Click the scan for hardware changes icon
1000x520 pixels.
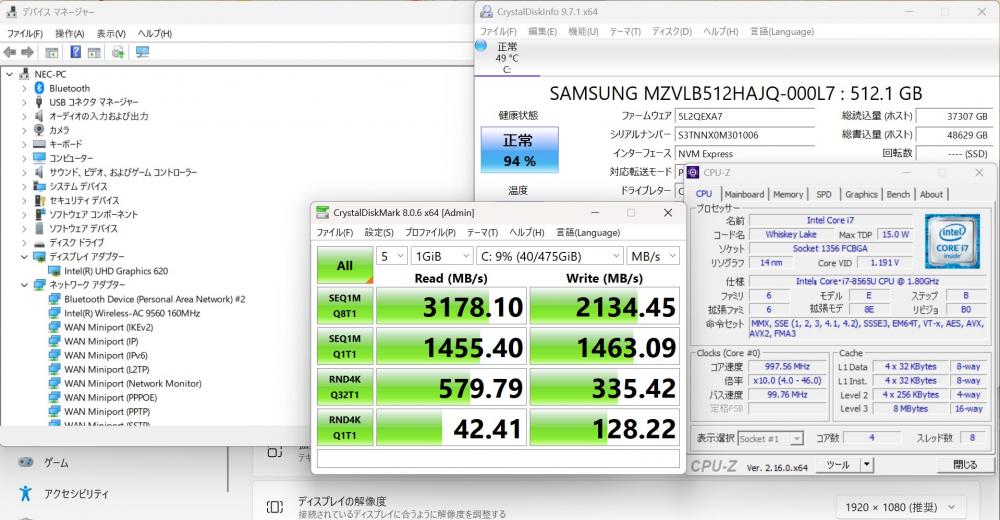141,52
